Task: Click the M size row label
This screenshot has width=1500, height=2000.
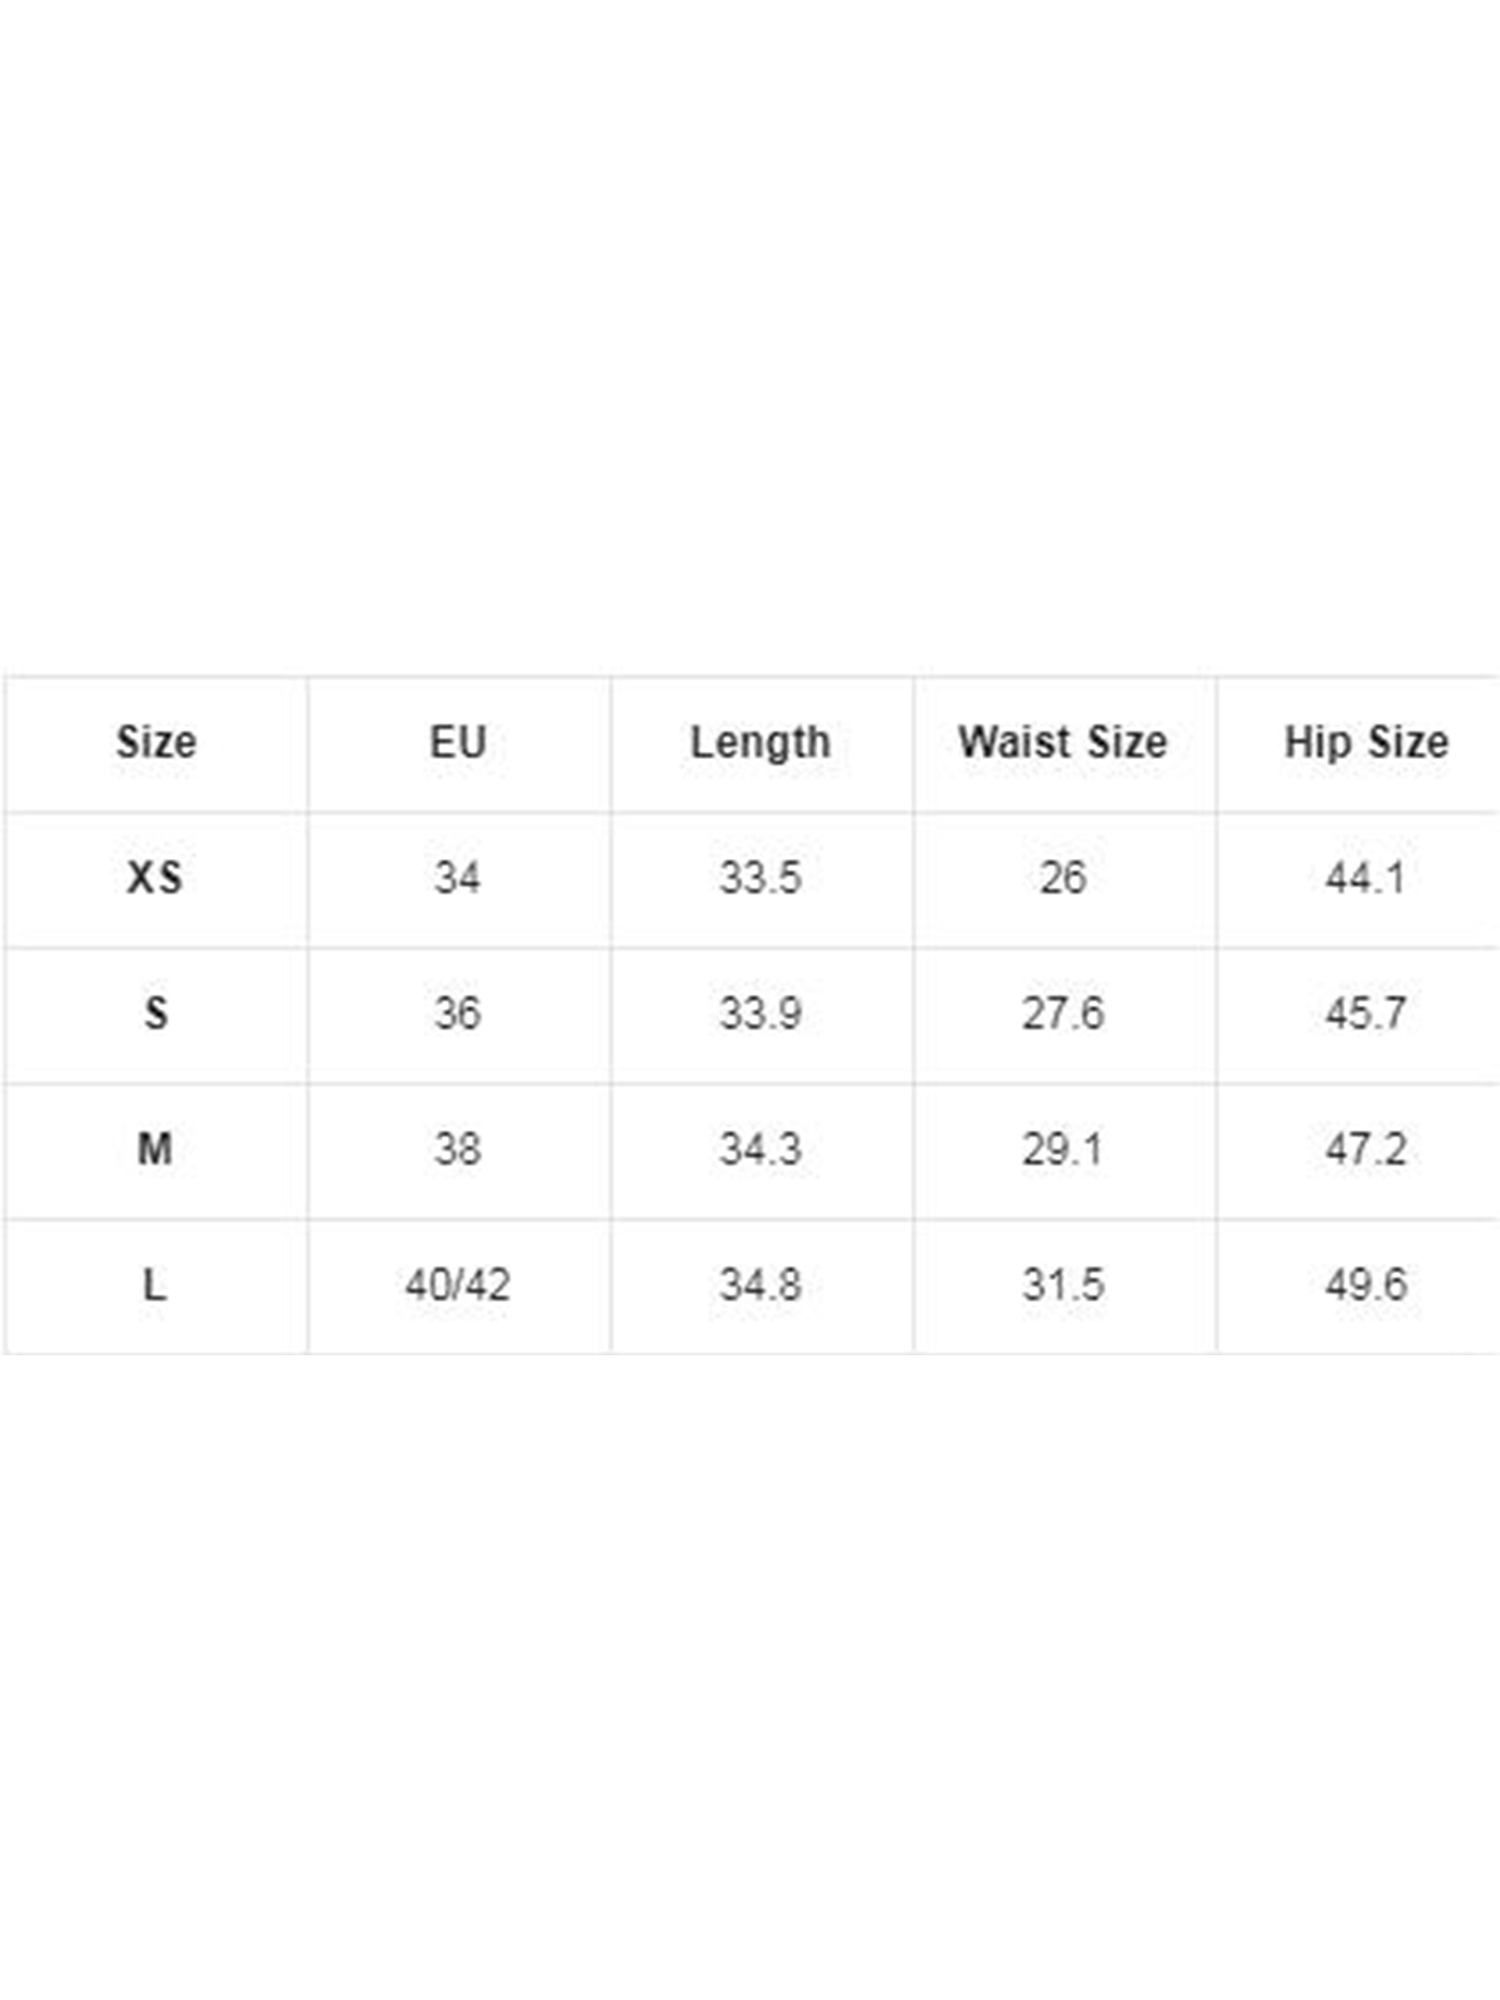Action: coord(155,1149)
